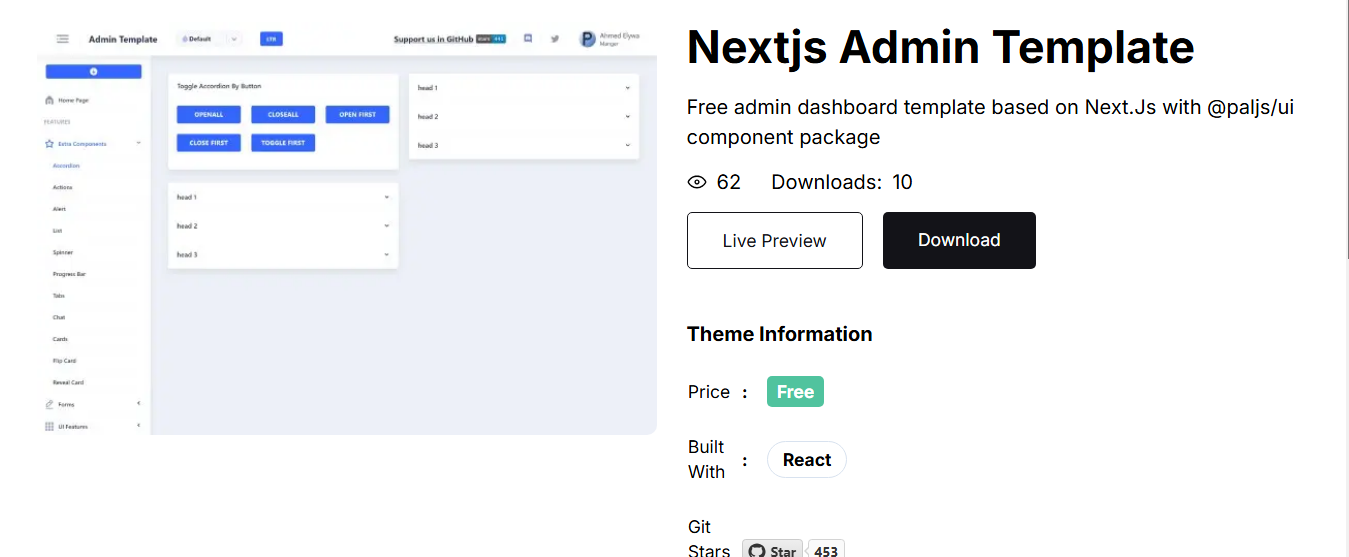
Task: Click the 'Theme Information' heading
Action: [779, 334]
